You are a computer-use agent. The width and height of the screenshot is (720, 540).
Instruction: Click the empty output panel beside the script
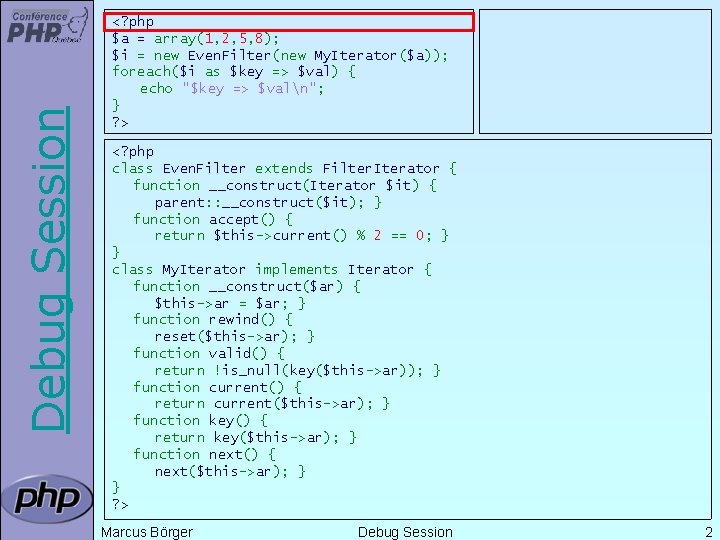[x=595, y=72]
